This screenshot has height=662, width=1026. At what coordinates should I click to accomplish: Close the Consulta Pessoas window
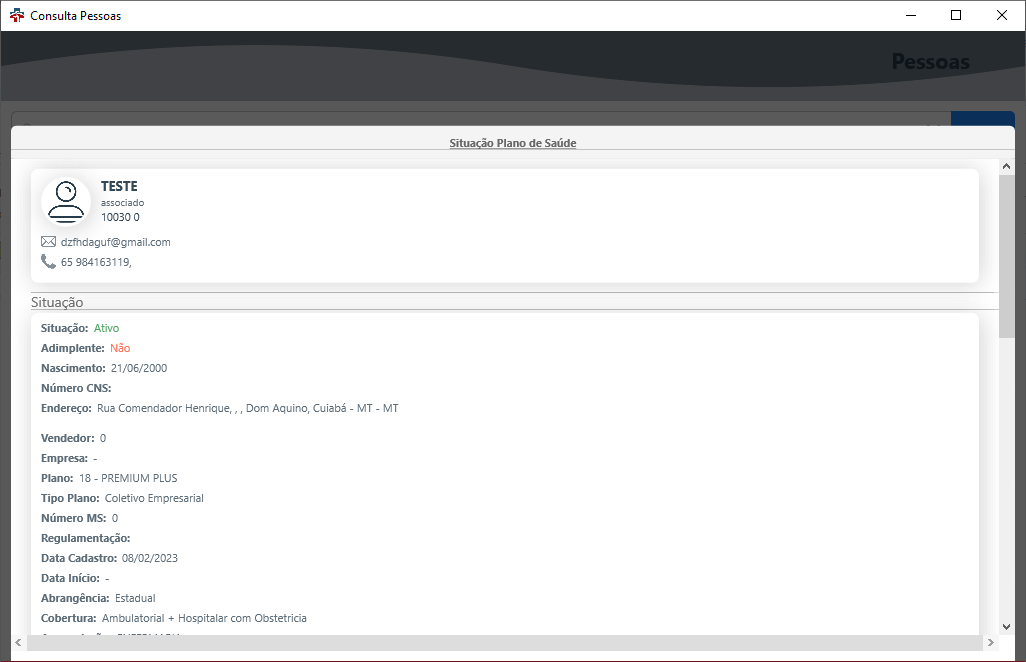click(x=1002, y=16)
